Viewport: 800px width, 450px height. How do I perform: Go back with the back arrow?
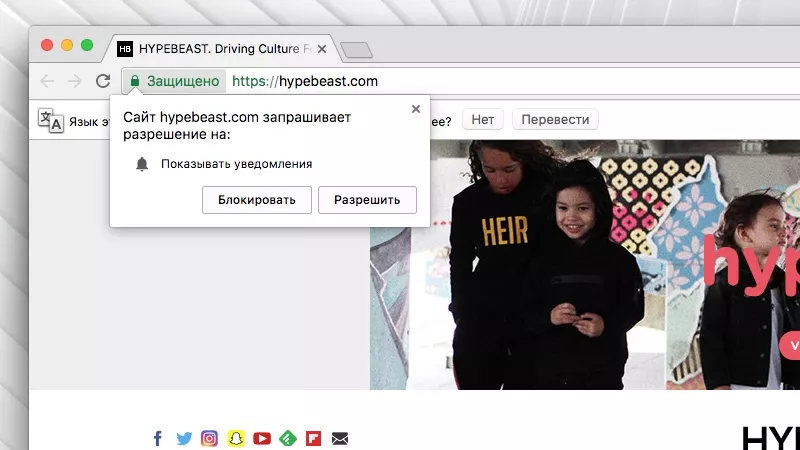click(x=47, y=81)
